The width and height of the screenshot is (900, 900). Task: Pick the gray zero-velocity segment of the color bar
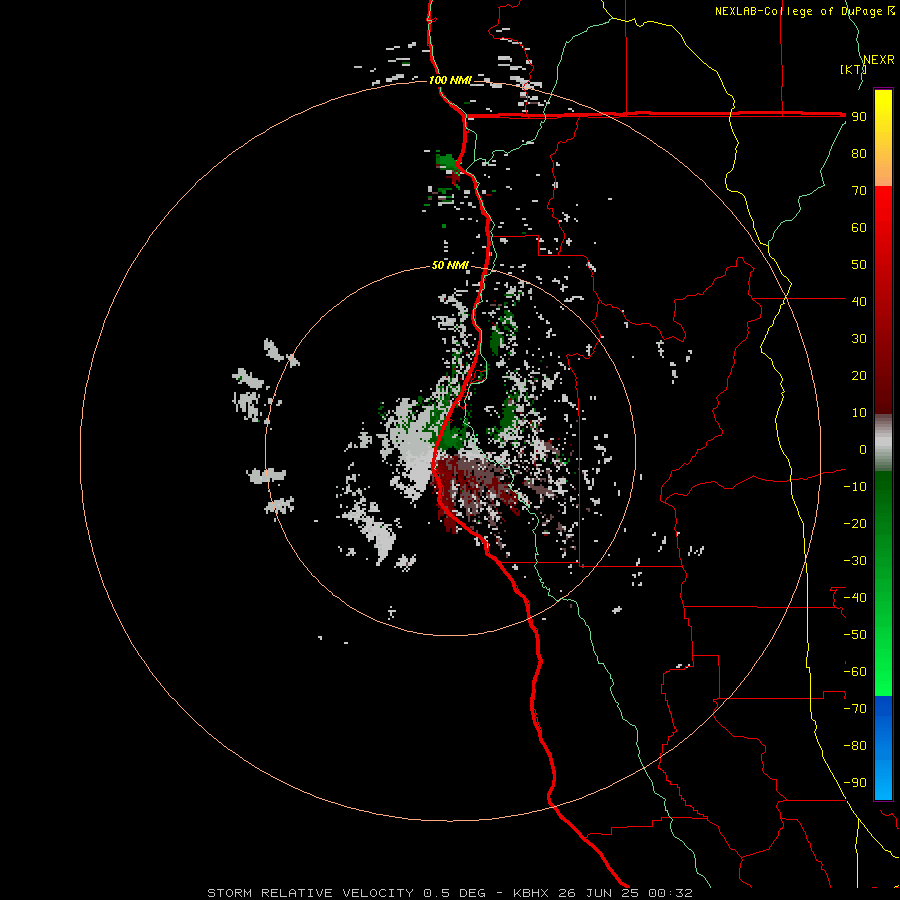pyautogui.click(x=883, y=443)
